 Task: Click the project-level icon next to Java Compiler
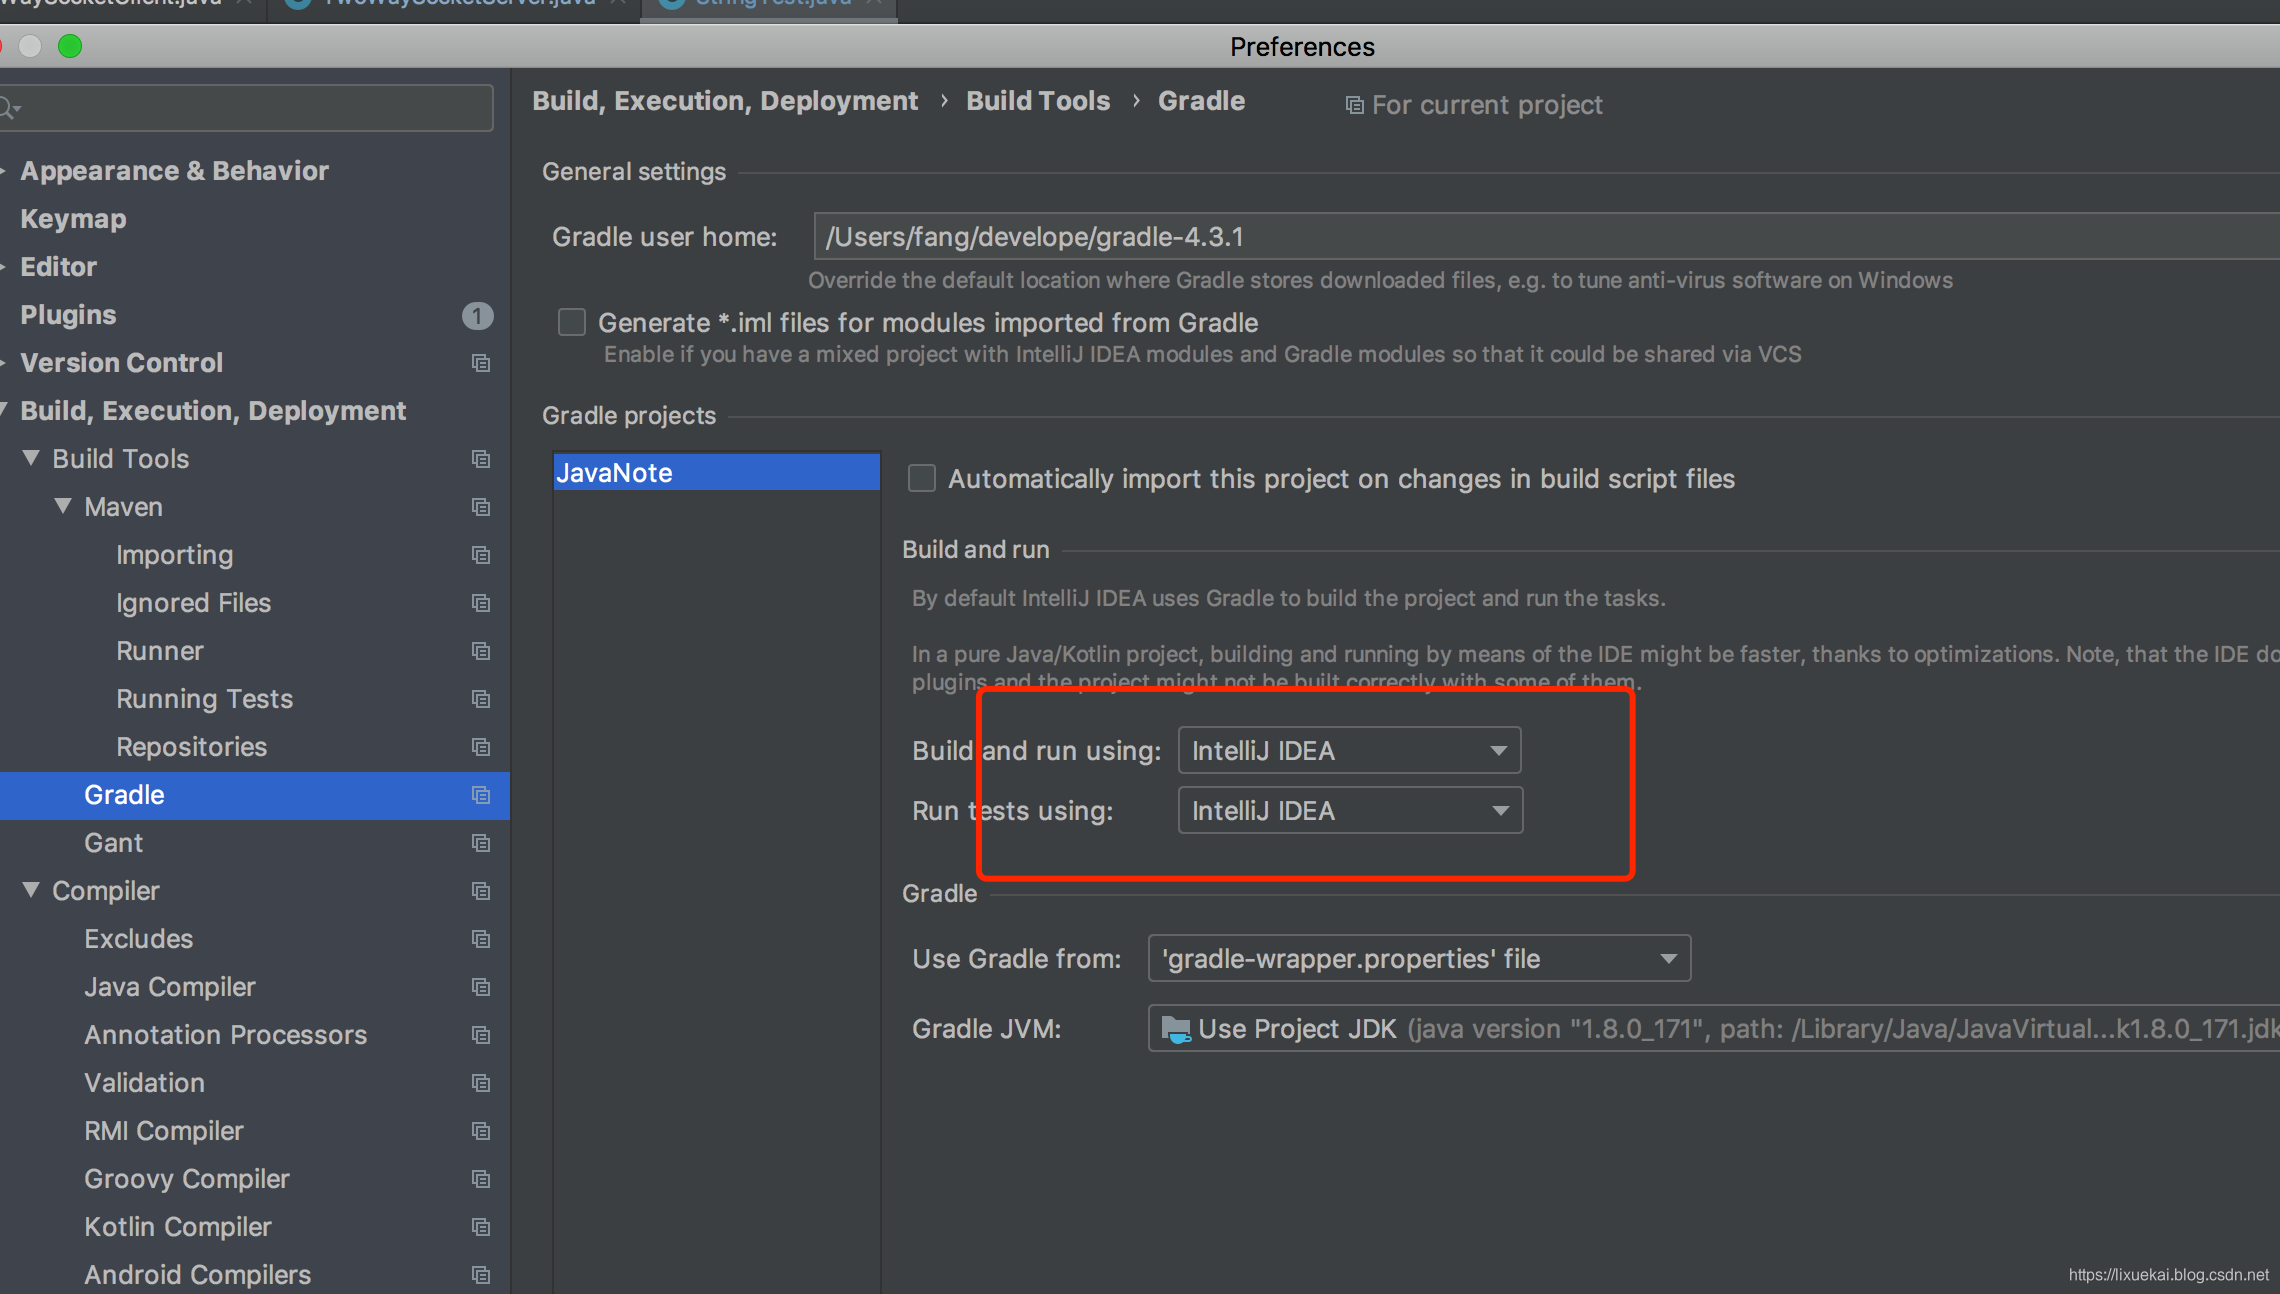pos(481,987)
